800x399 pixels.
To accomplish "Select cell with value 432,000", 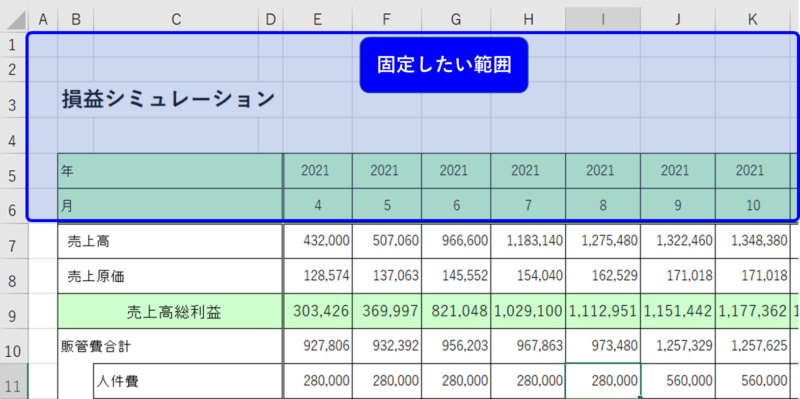I will click(318, 241).
